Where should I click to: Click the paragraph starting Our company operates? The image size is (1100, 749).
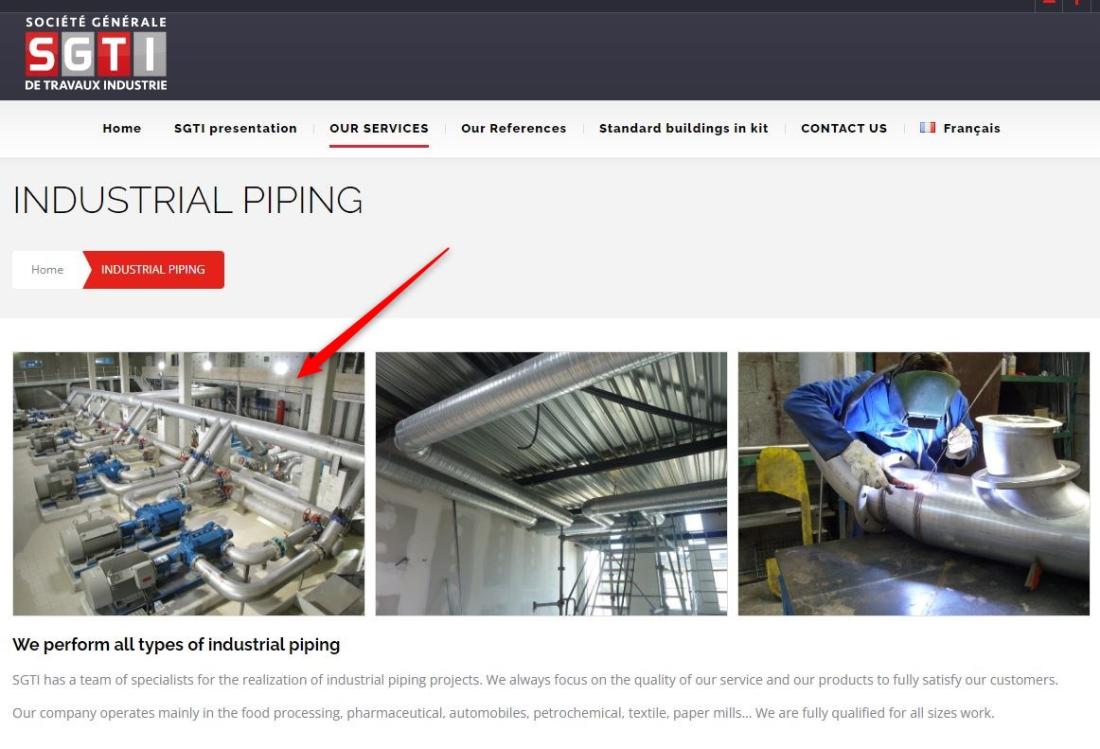click(x=503, y=713)
